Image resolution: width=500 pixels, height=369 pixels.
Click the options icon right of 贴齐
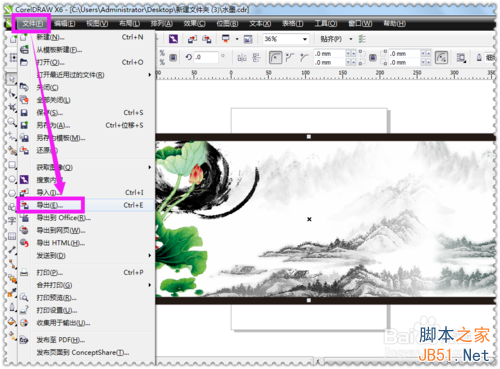(362, 39)
